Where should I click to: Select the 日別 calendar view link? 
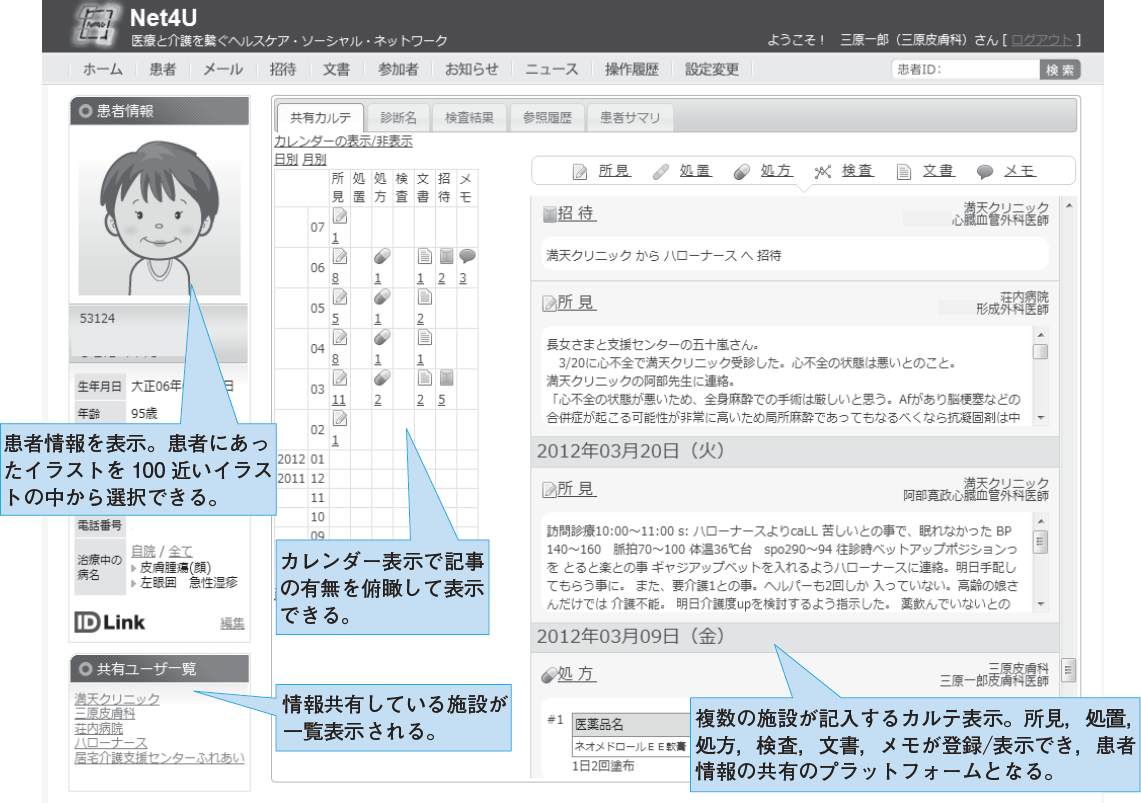coord(286,159)
